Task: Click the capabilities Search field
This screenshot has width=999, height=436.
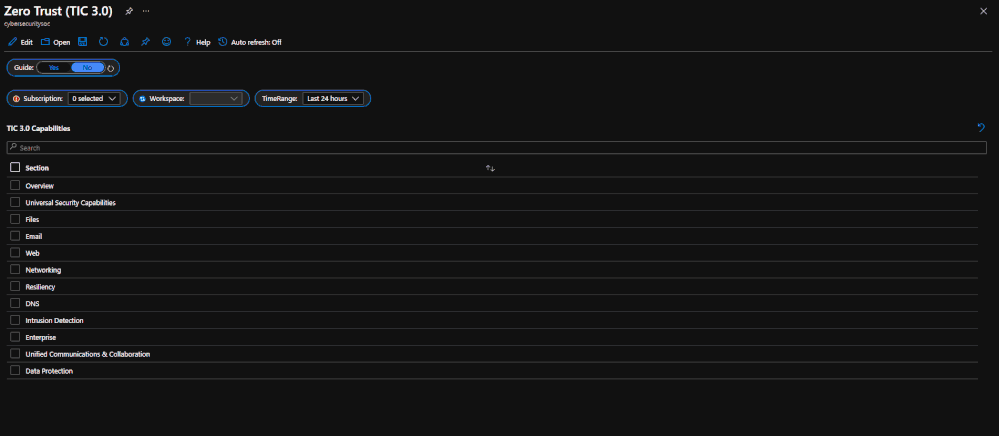Action: point(496,148)
